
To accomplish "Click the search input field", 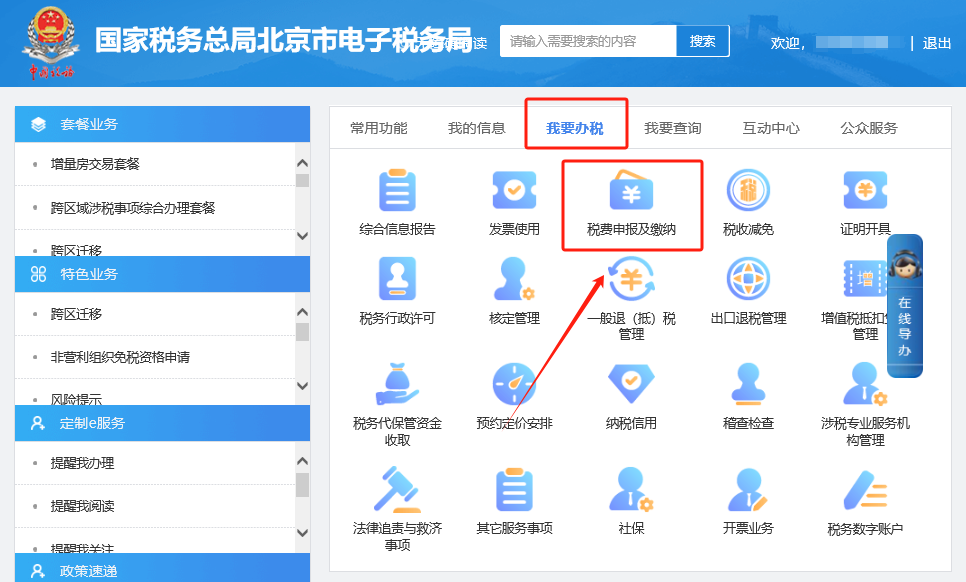I will pyautogui.click(x=588, y=42).
